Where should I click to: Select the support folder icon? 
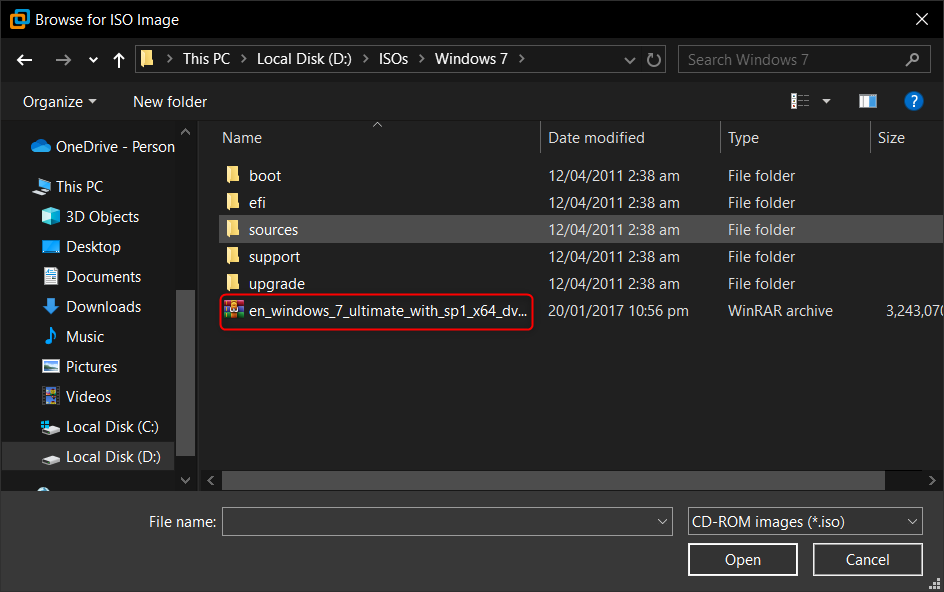233,256
